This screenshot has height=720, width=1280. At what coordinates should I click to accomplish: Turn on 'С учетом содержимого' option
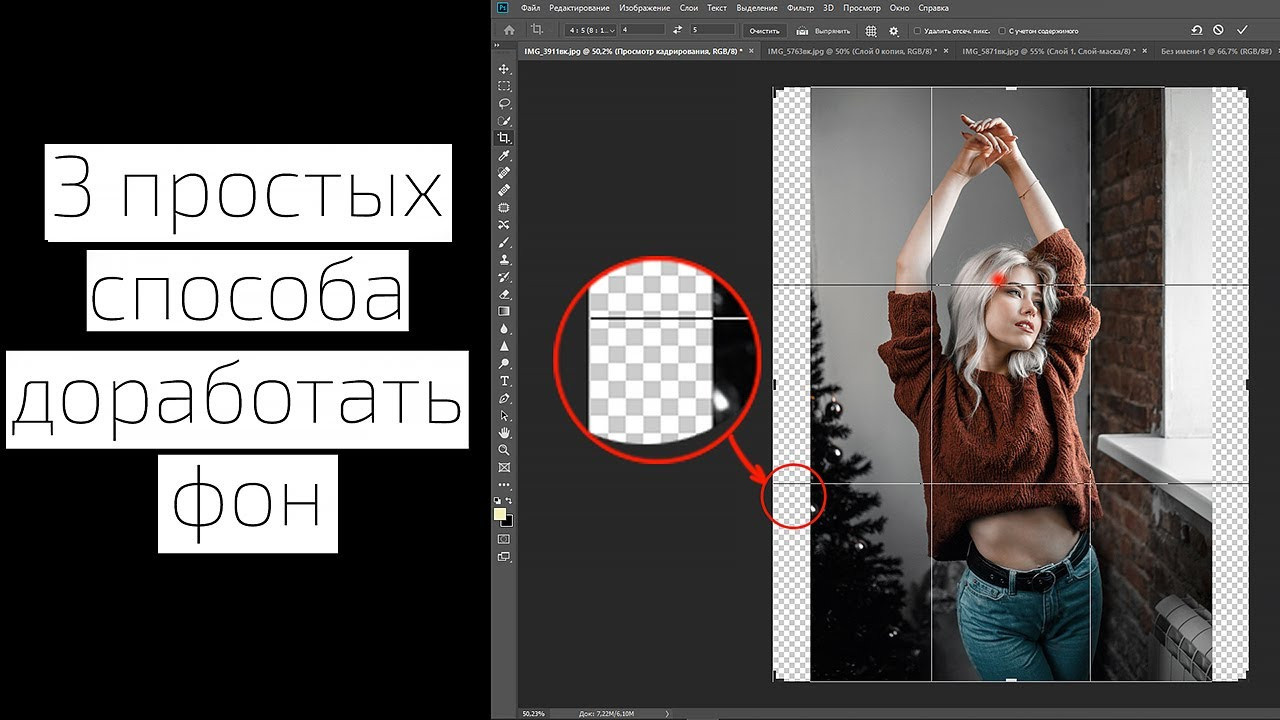pyautogui.click(x=1003, y=30)
